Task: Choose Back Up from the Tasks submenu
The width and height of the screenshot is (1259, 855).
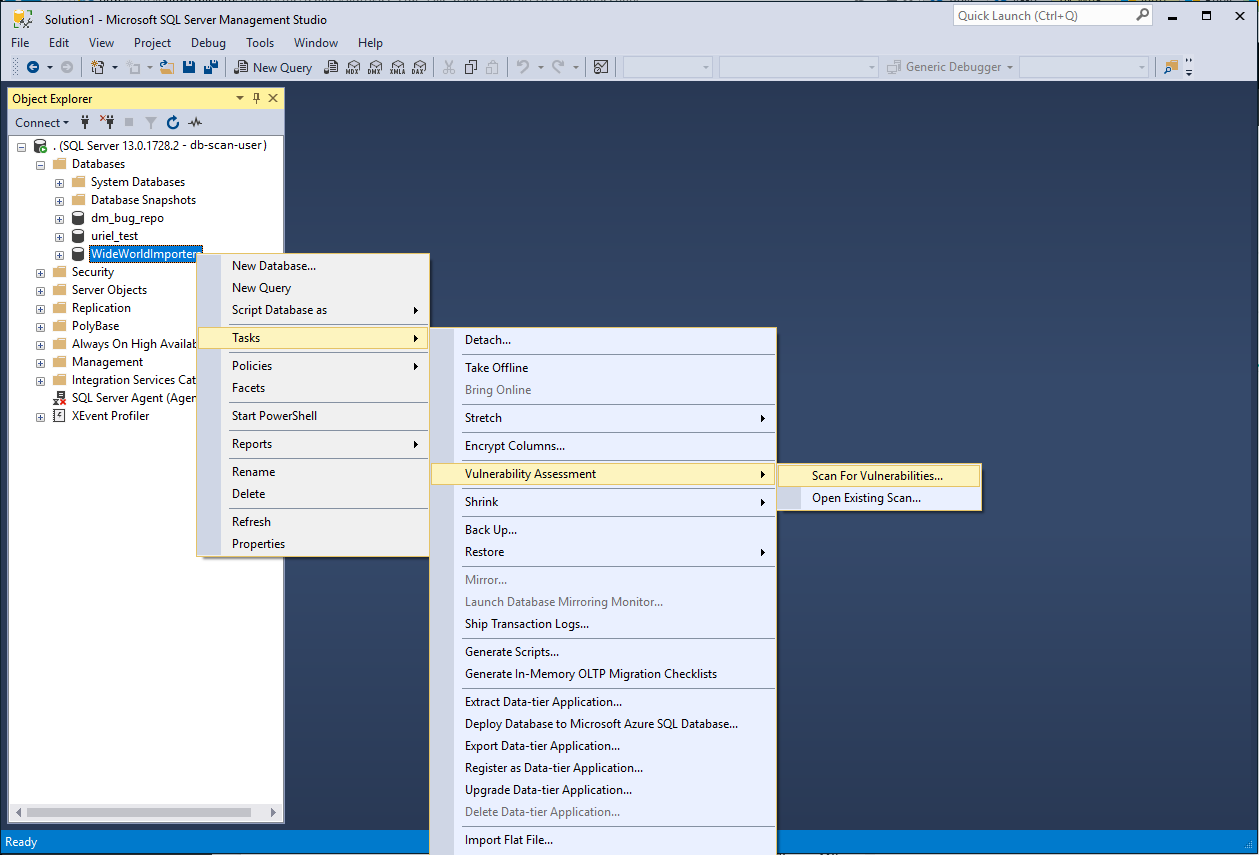Action: click(x=490, y=529)
